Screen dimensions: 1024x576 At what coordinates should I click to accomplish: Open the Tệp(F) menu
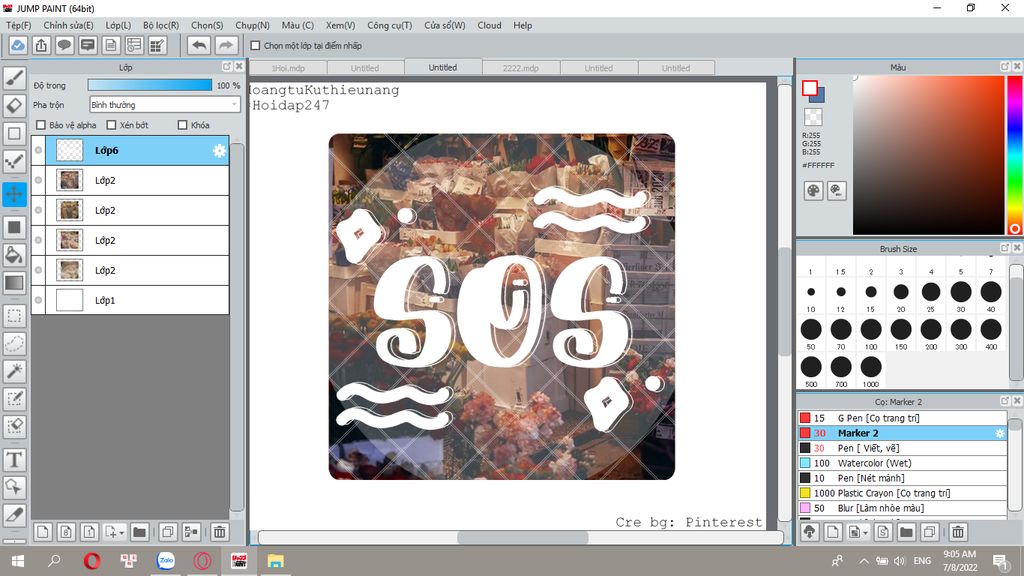click(18, 25)
